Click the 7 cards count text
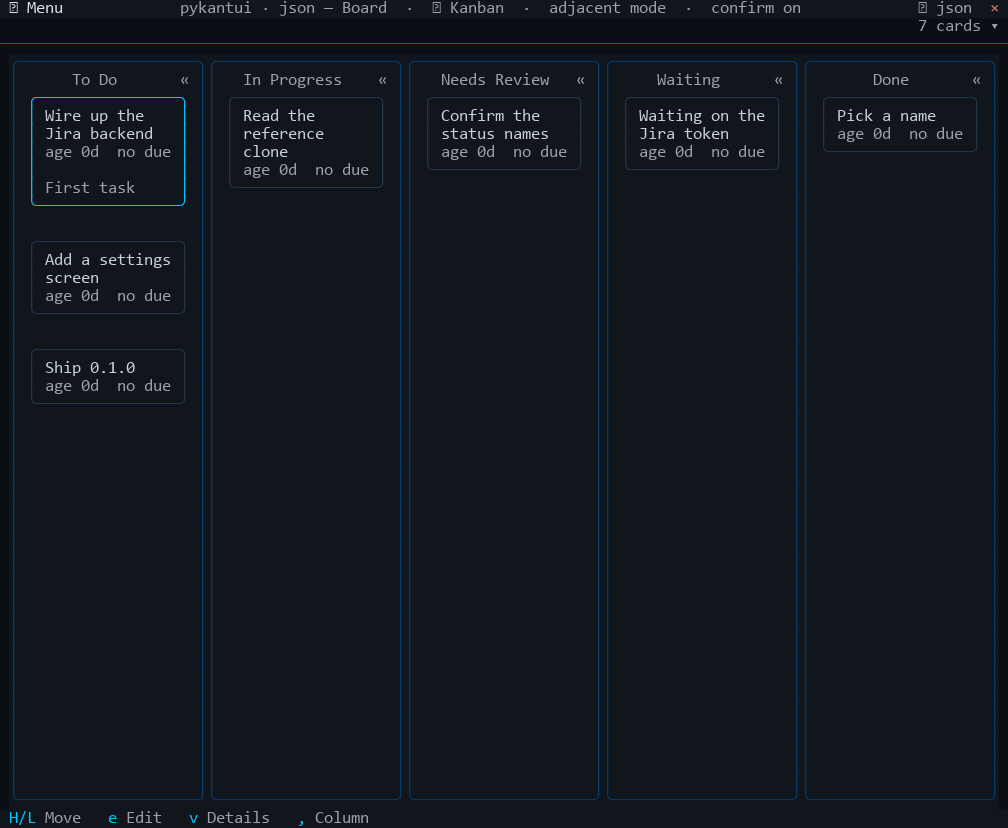The image size is (1008, 828). [950, 26]
